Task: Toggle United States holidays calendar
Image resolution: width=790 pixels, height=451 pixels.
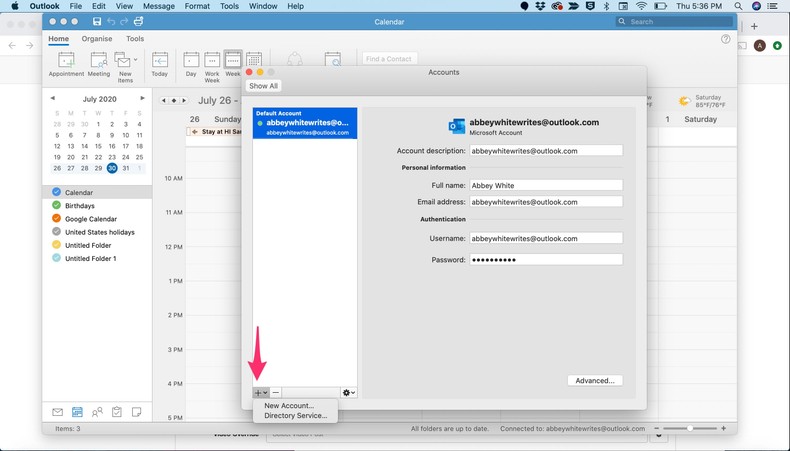Action: (x=56, y=232)
